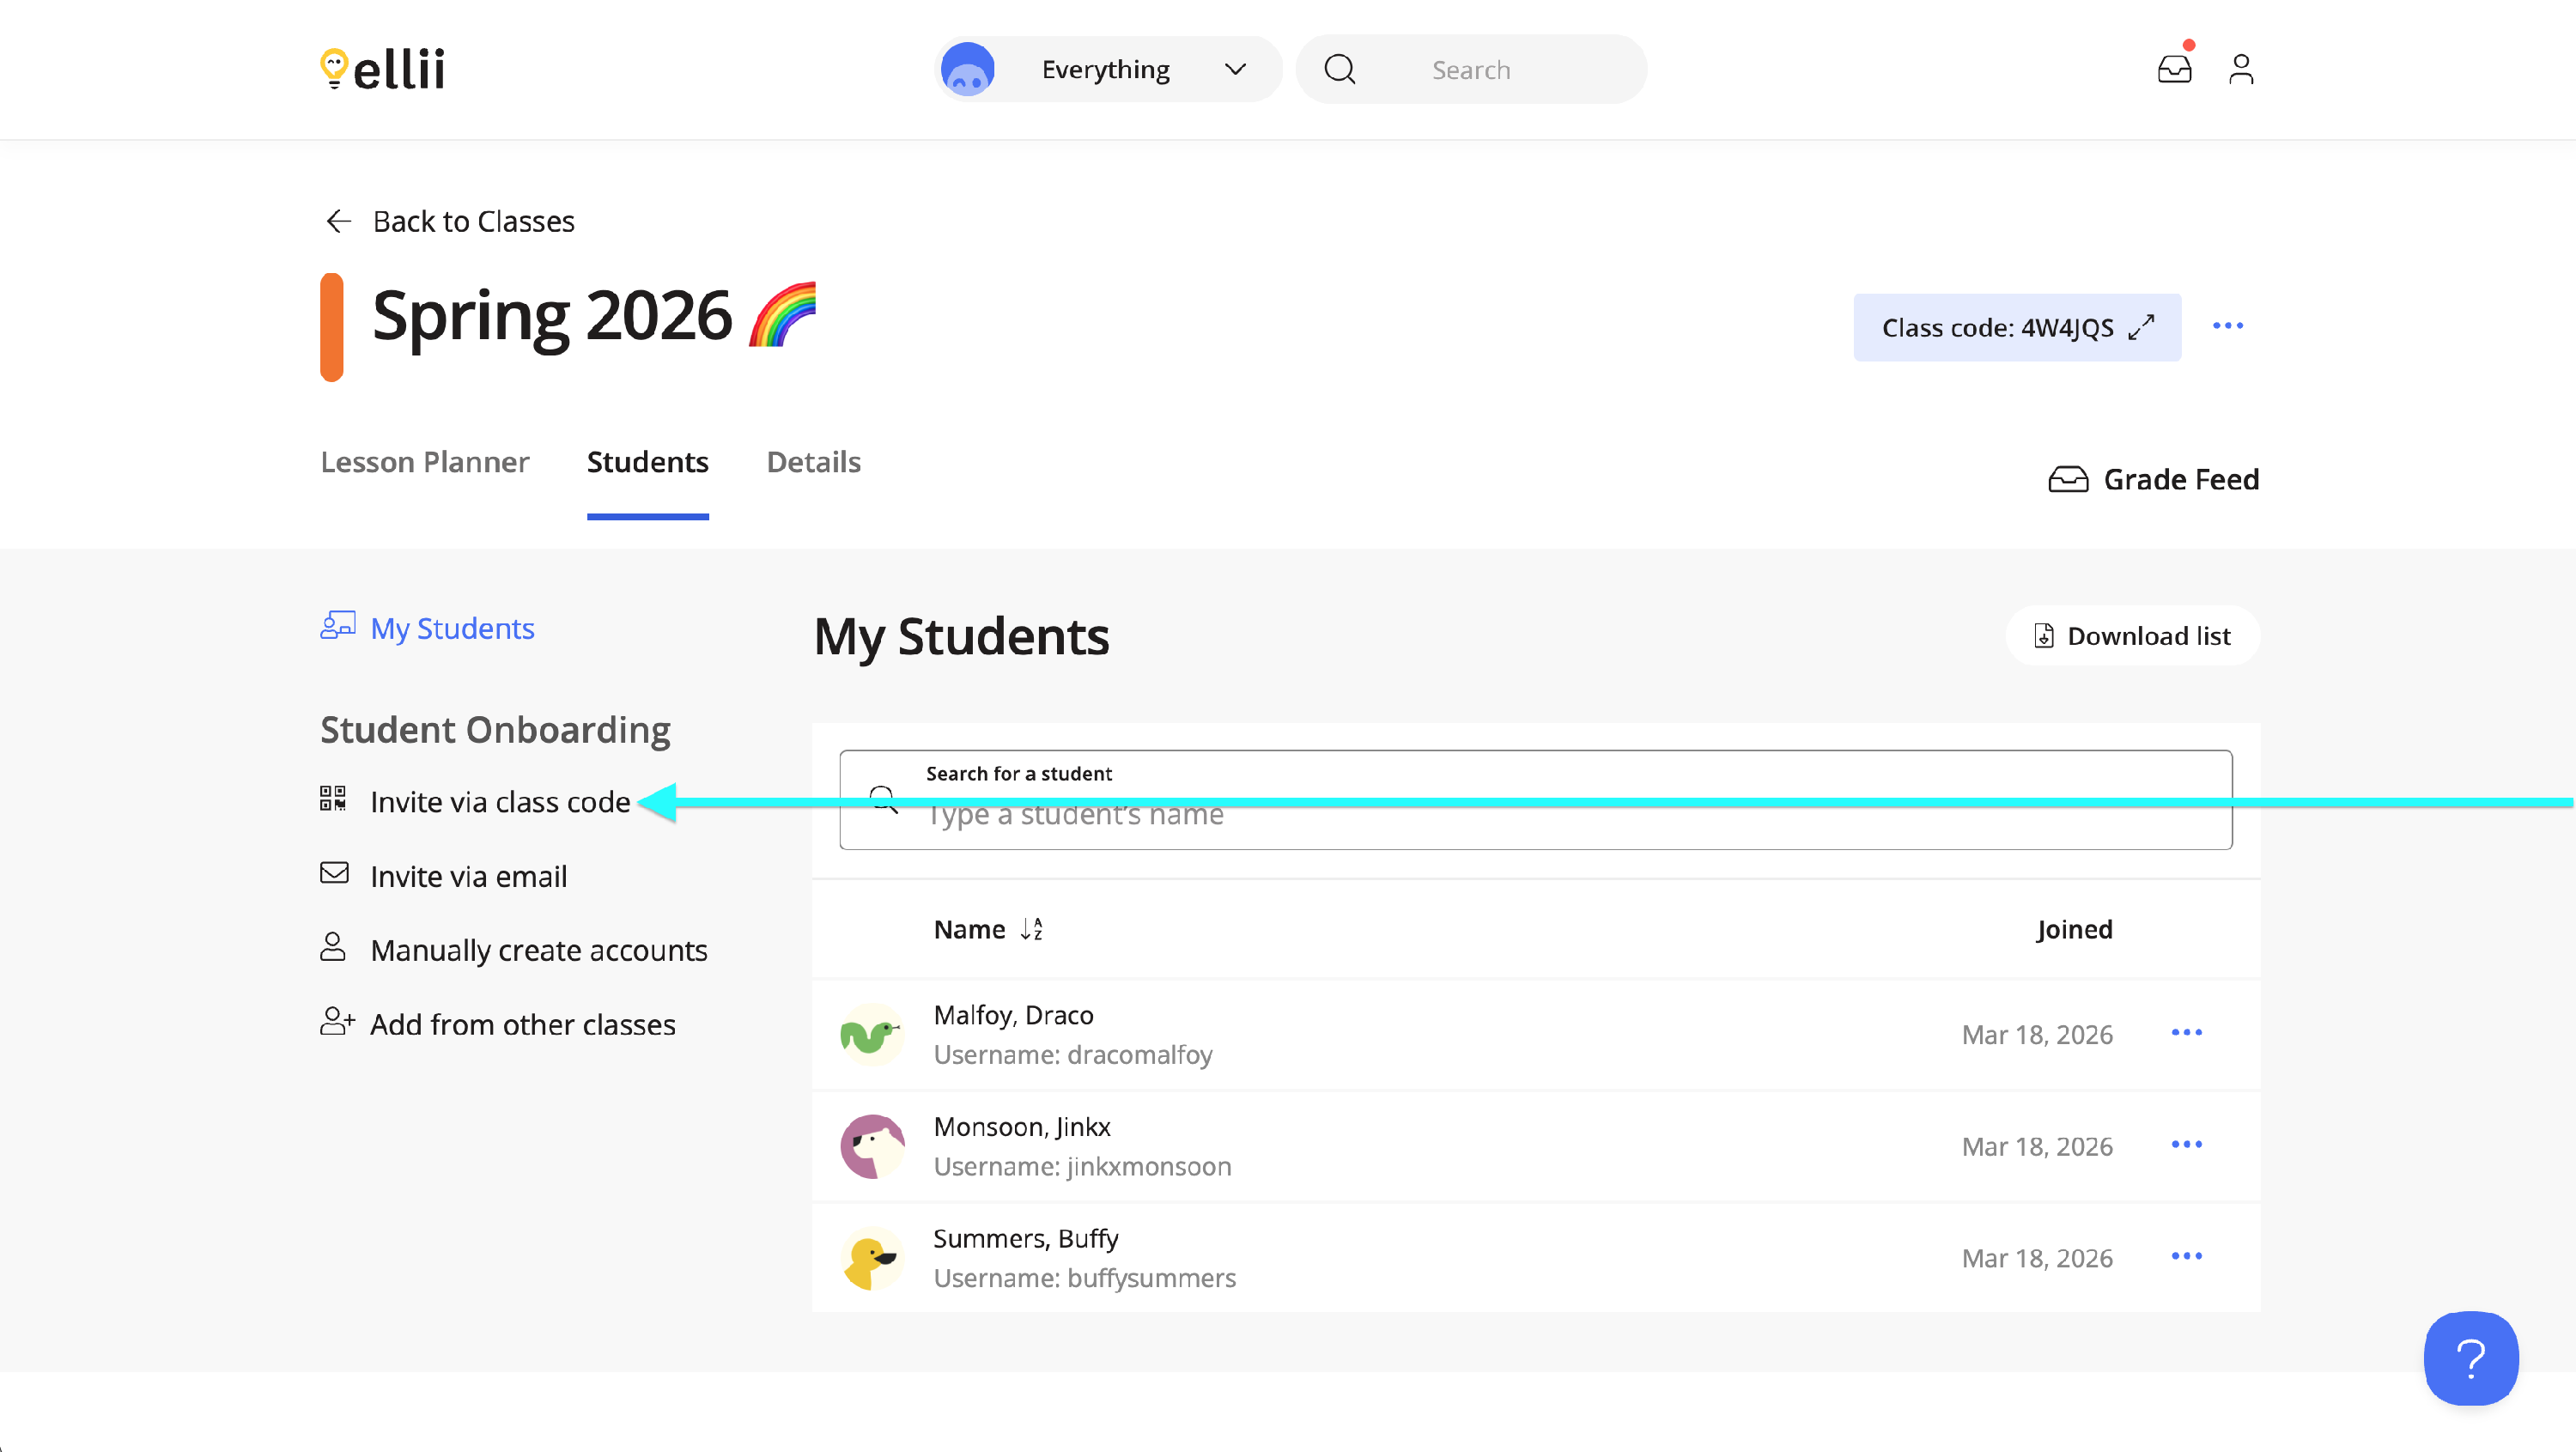Open the blue help question button

tap(2470, 1358)
